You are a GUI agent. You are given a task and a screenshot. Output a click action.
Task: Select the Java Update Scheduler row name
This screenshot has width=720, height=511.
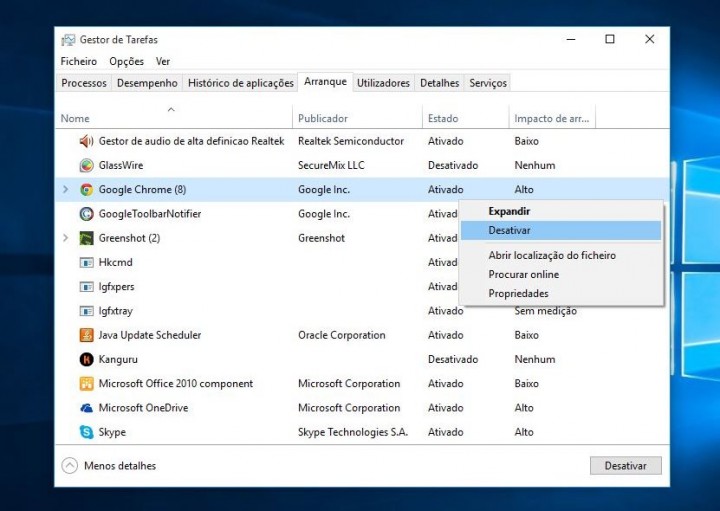(x=150, y=335)
